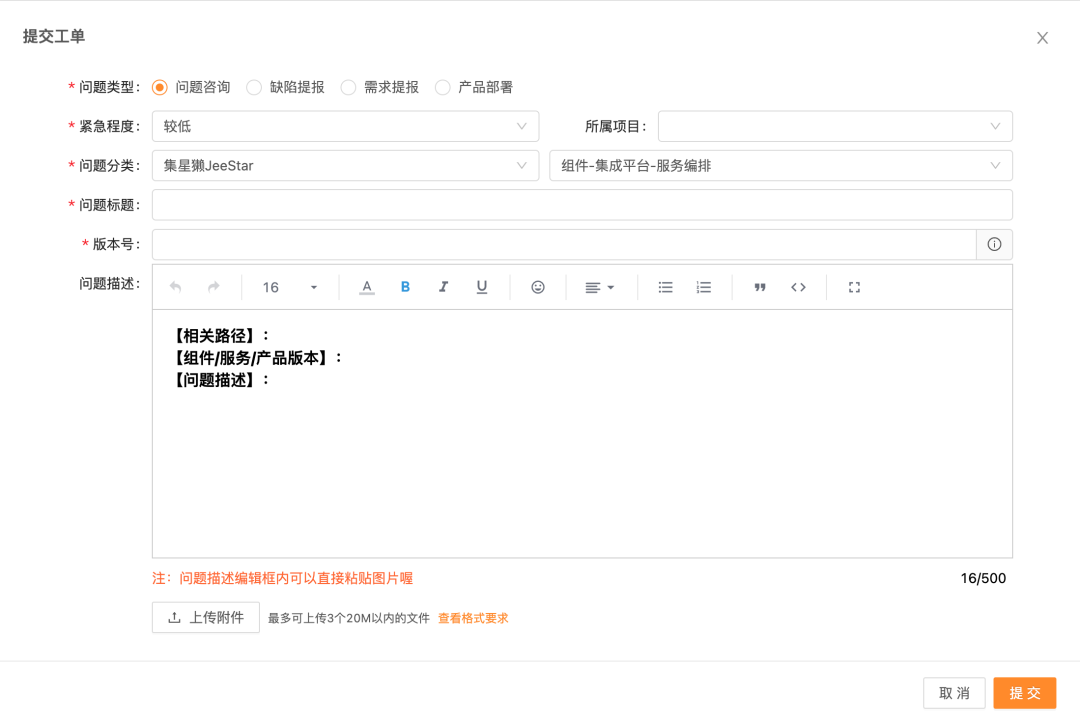This screenshot has width=1080, height=723.
Task: Toggle bold formatting in the editor
Action: [x=405, y=287]
